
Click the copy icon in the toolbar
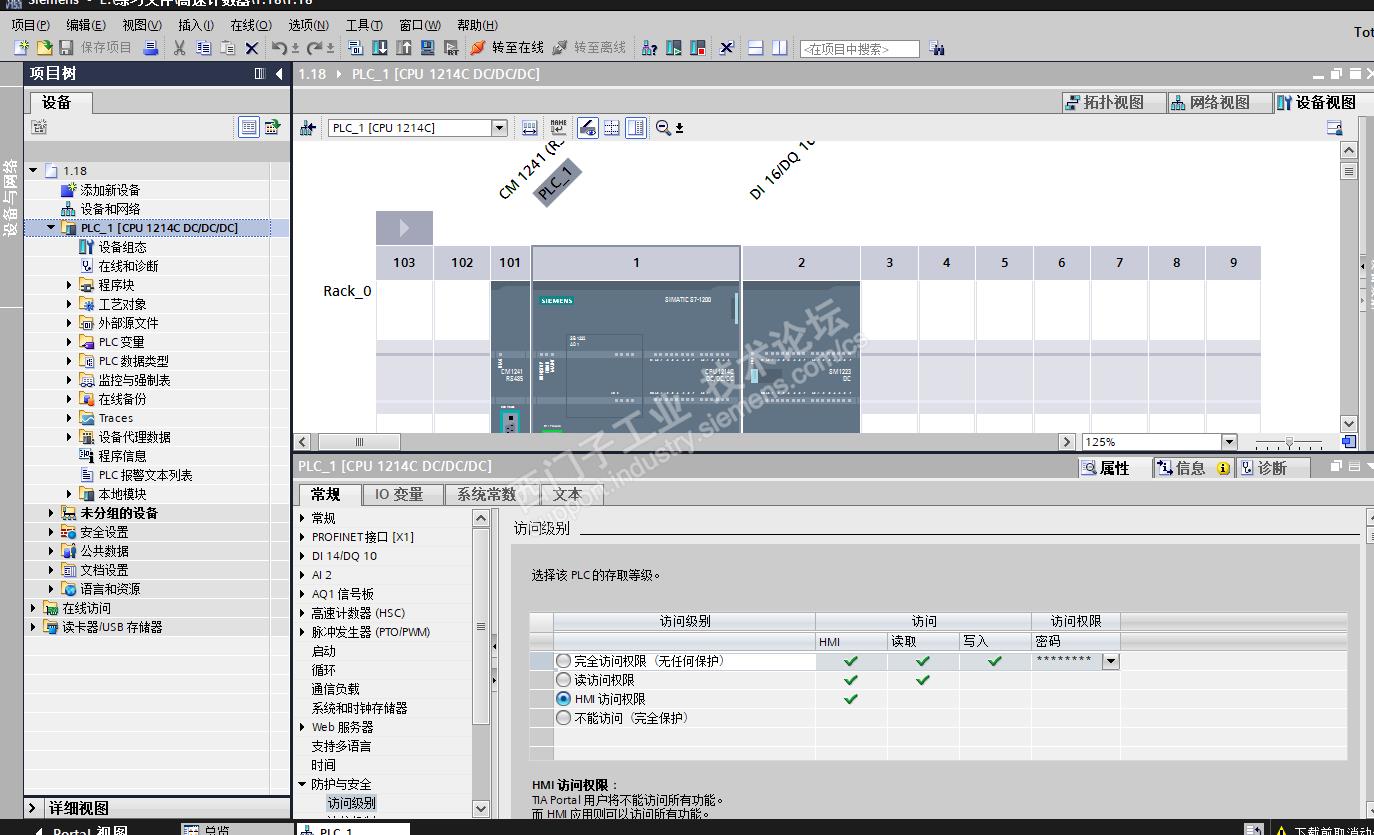point(204,48)
